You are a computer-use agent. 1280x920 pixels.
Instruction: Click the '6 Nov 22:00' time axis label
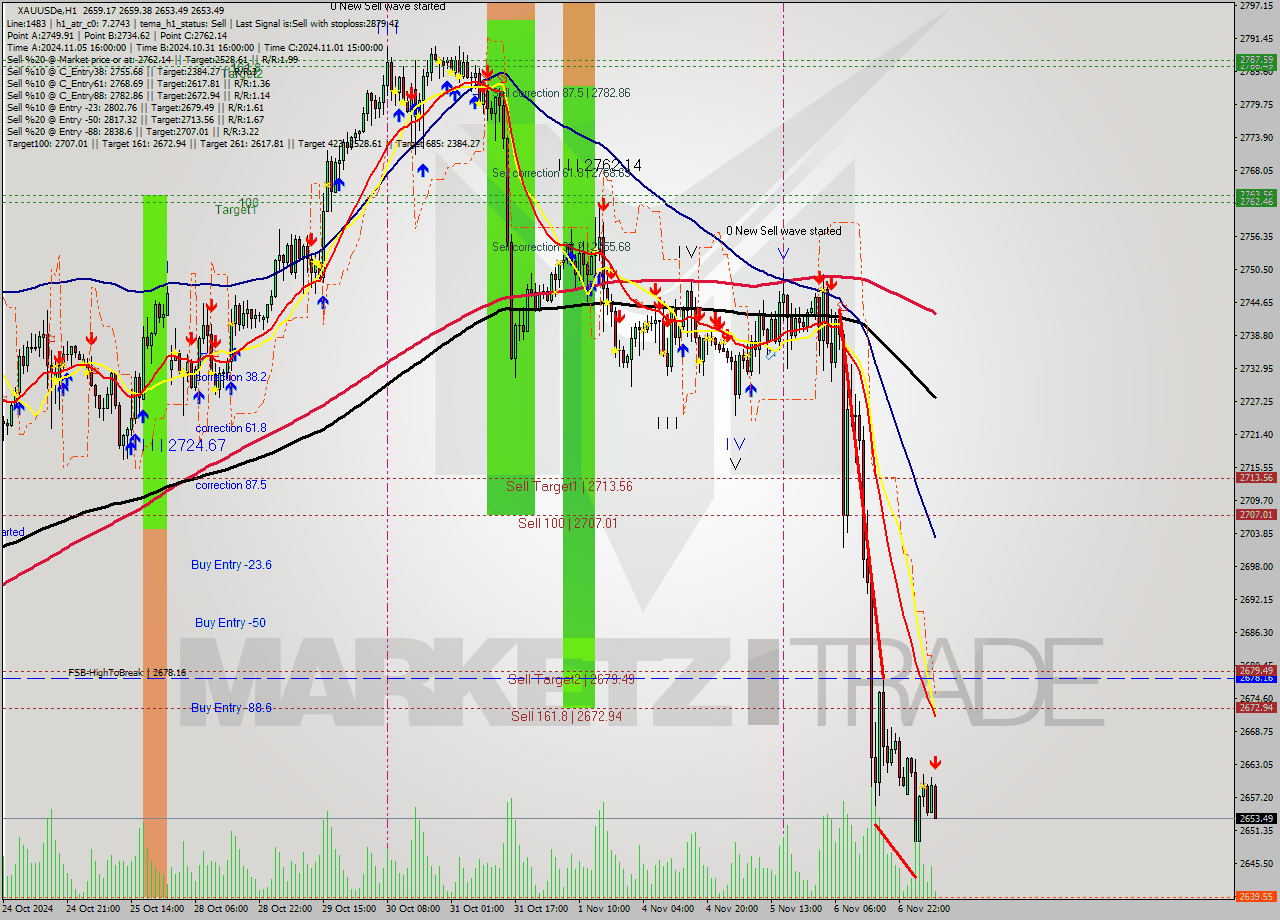tap(924, 909)
